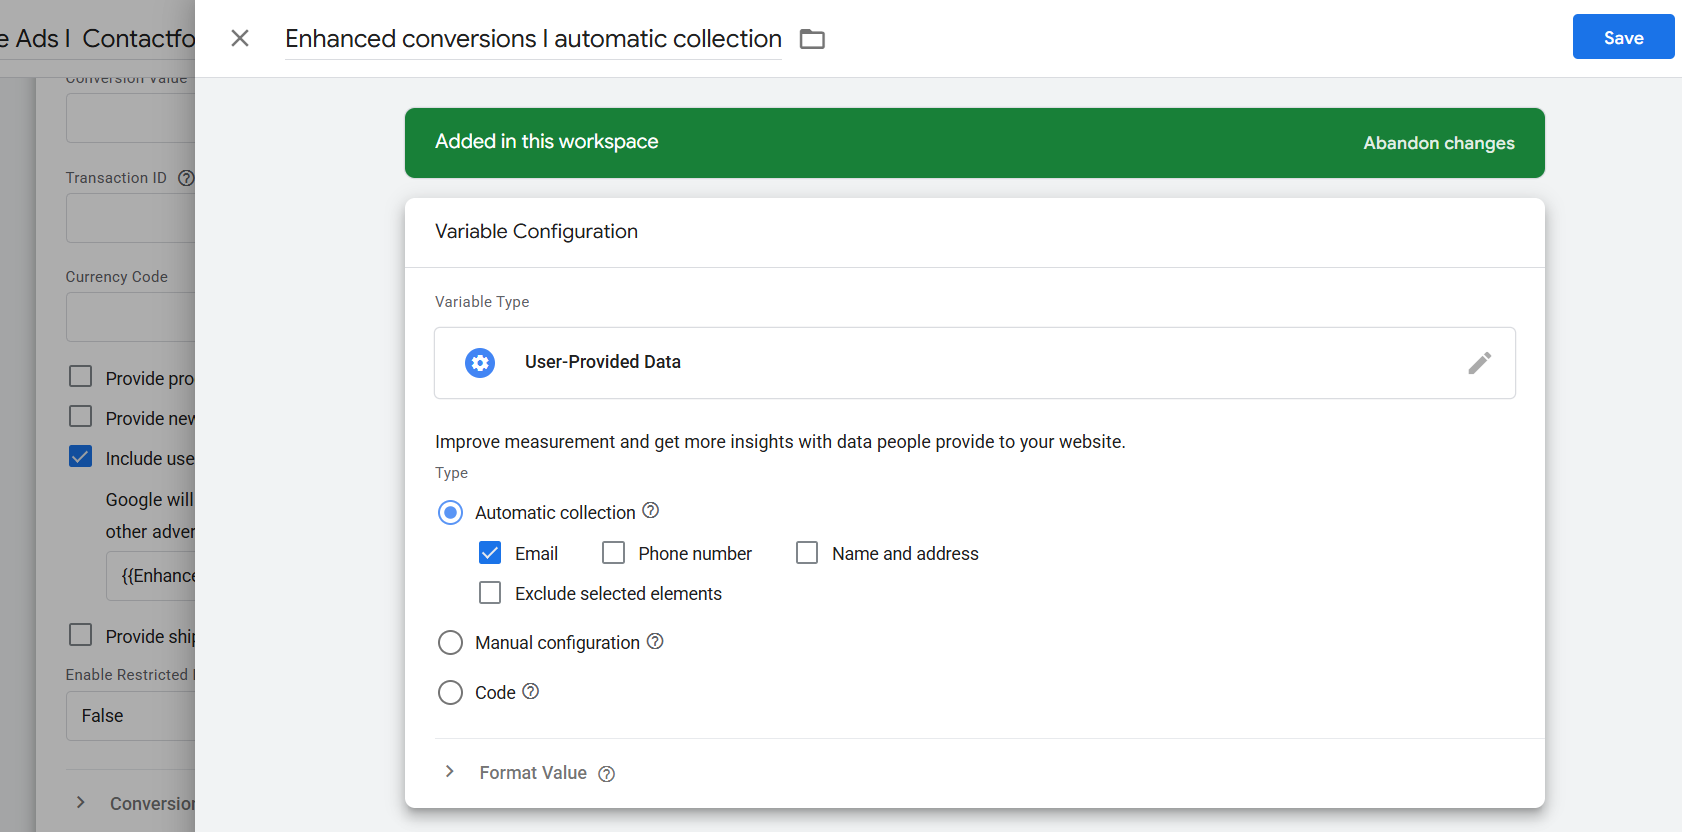
Task: Expand the Conversion section in background tag
Action: 81,802
